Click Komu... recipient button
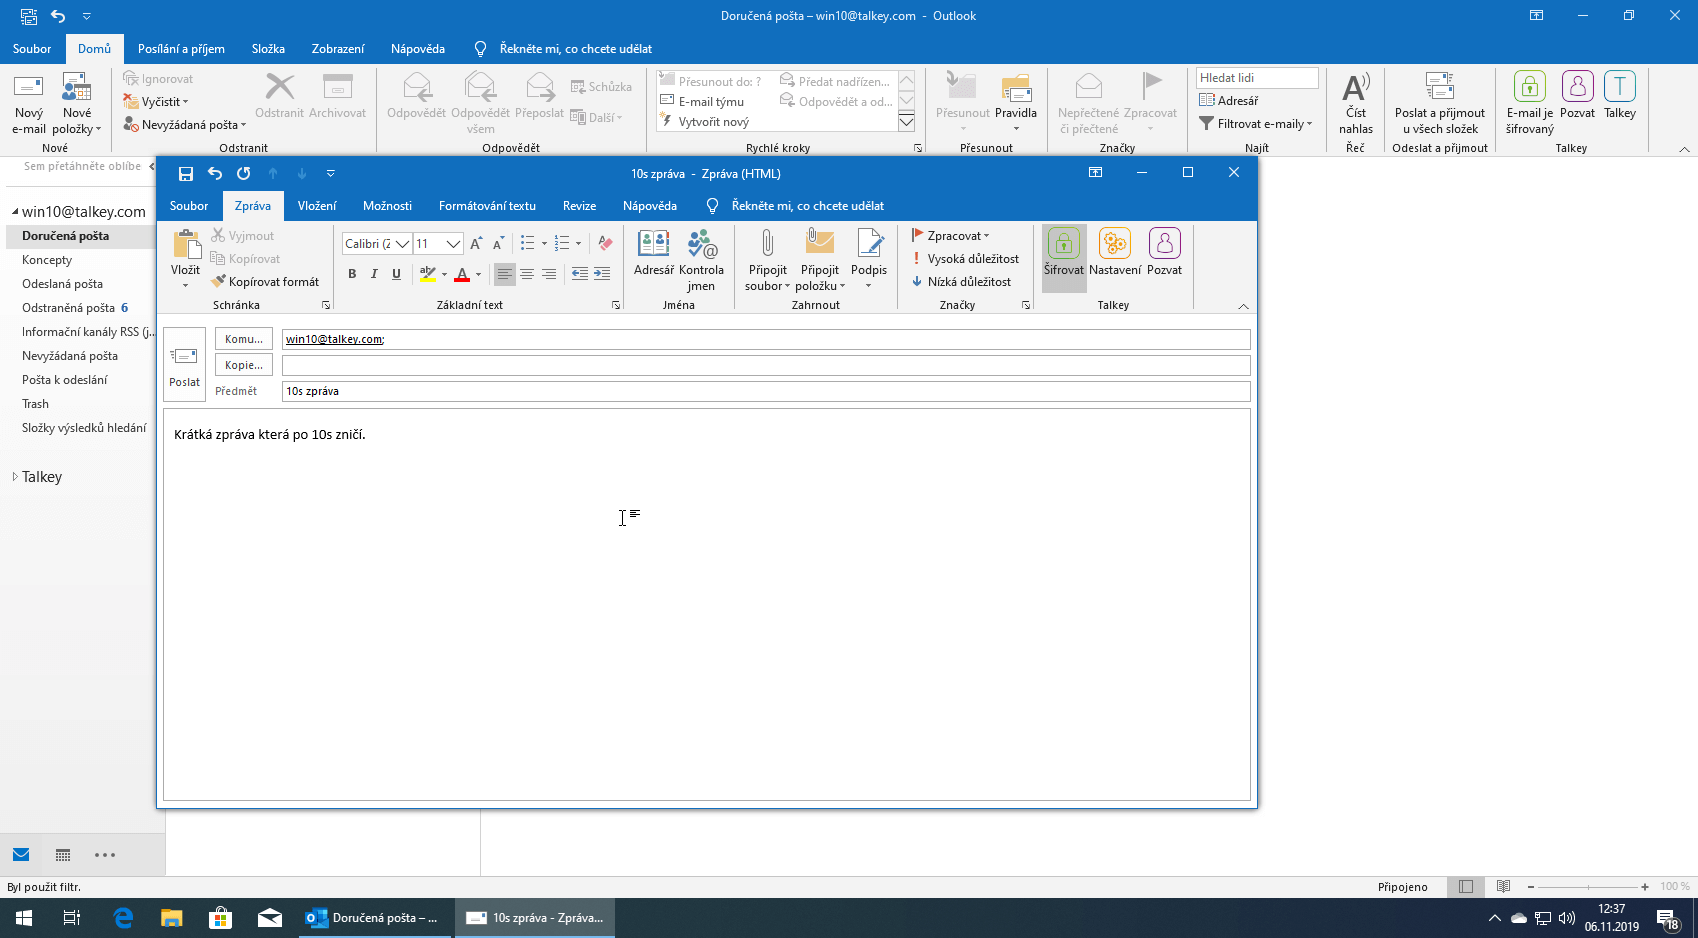The height and width of the screenshot is (938, 1698). click(x=244, y=339)
